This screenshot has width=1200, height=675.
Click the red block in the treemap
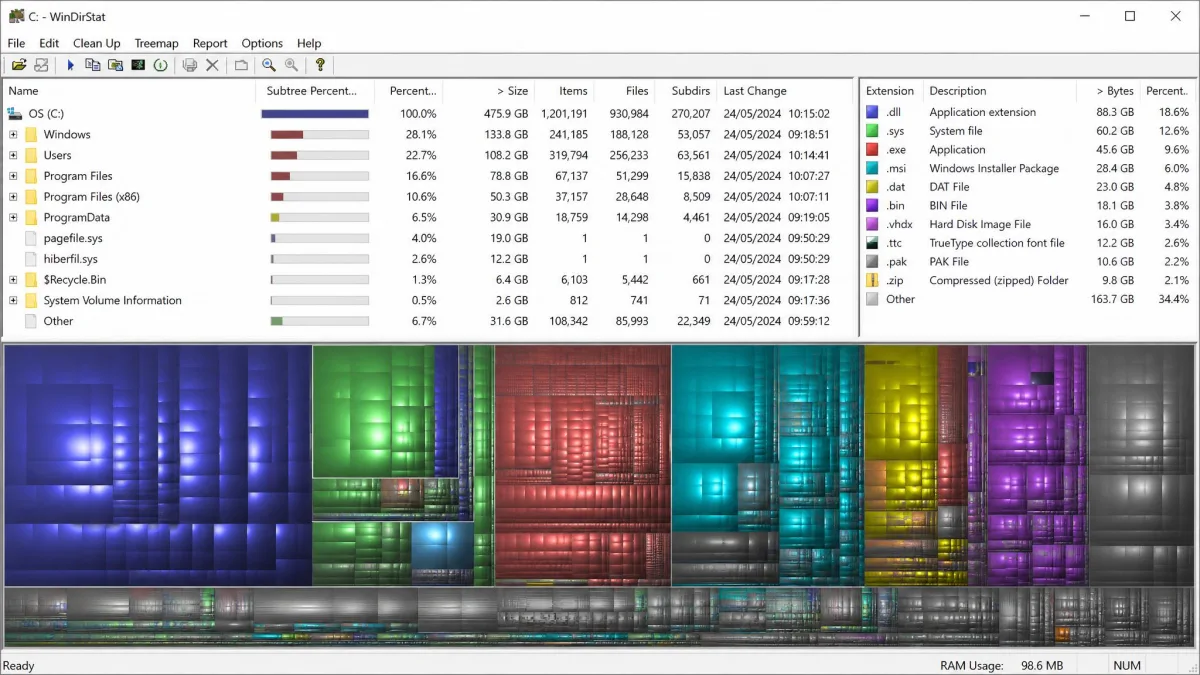[x=582, y=465]
